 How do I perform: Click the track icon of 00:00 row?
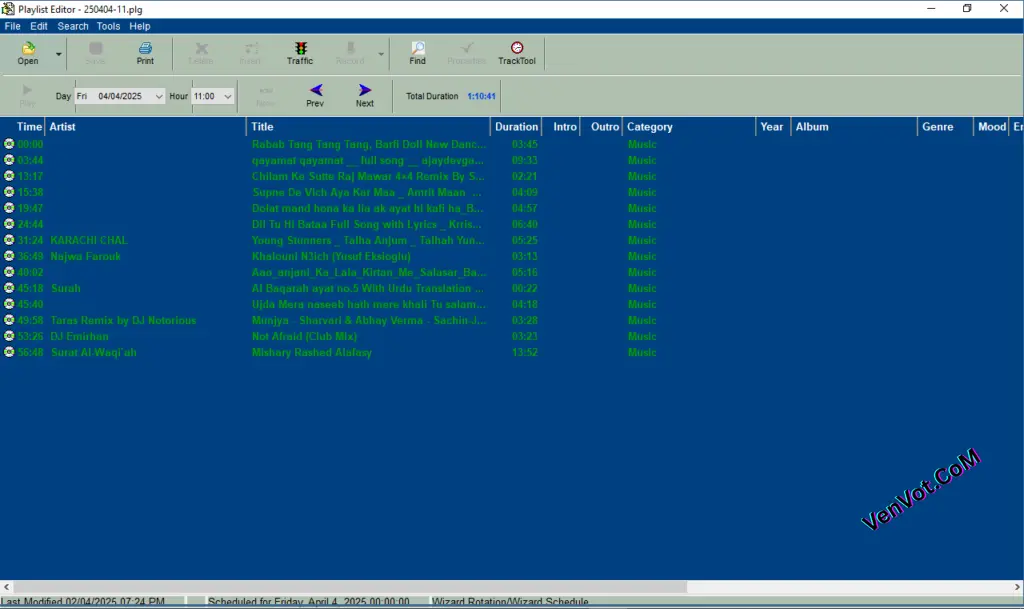pyautogui.click(x=8, y=144)
